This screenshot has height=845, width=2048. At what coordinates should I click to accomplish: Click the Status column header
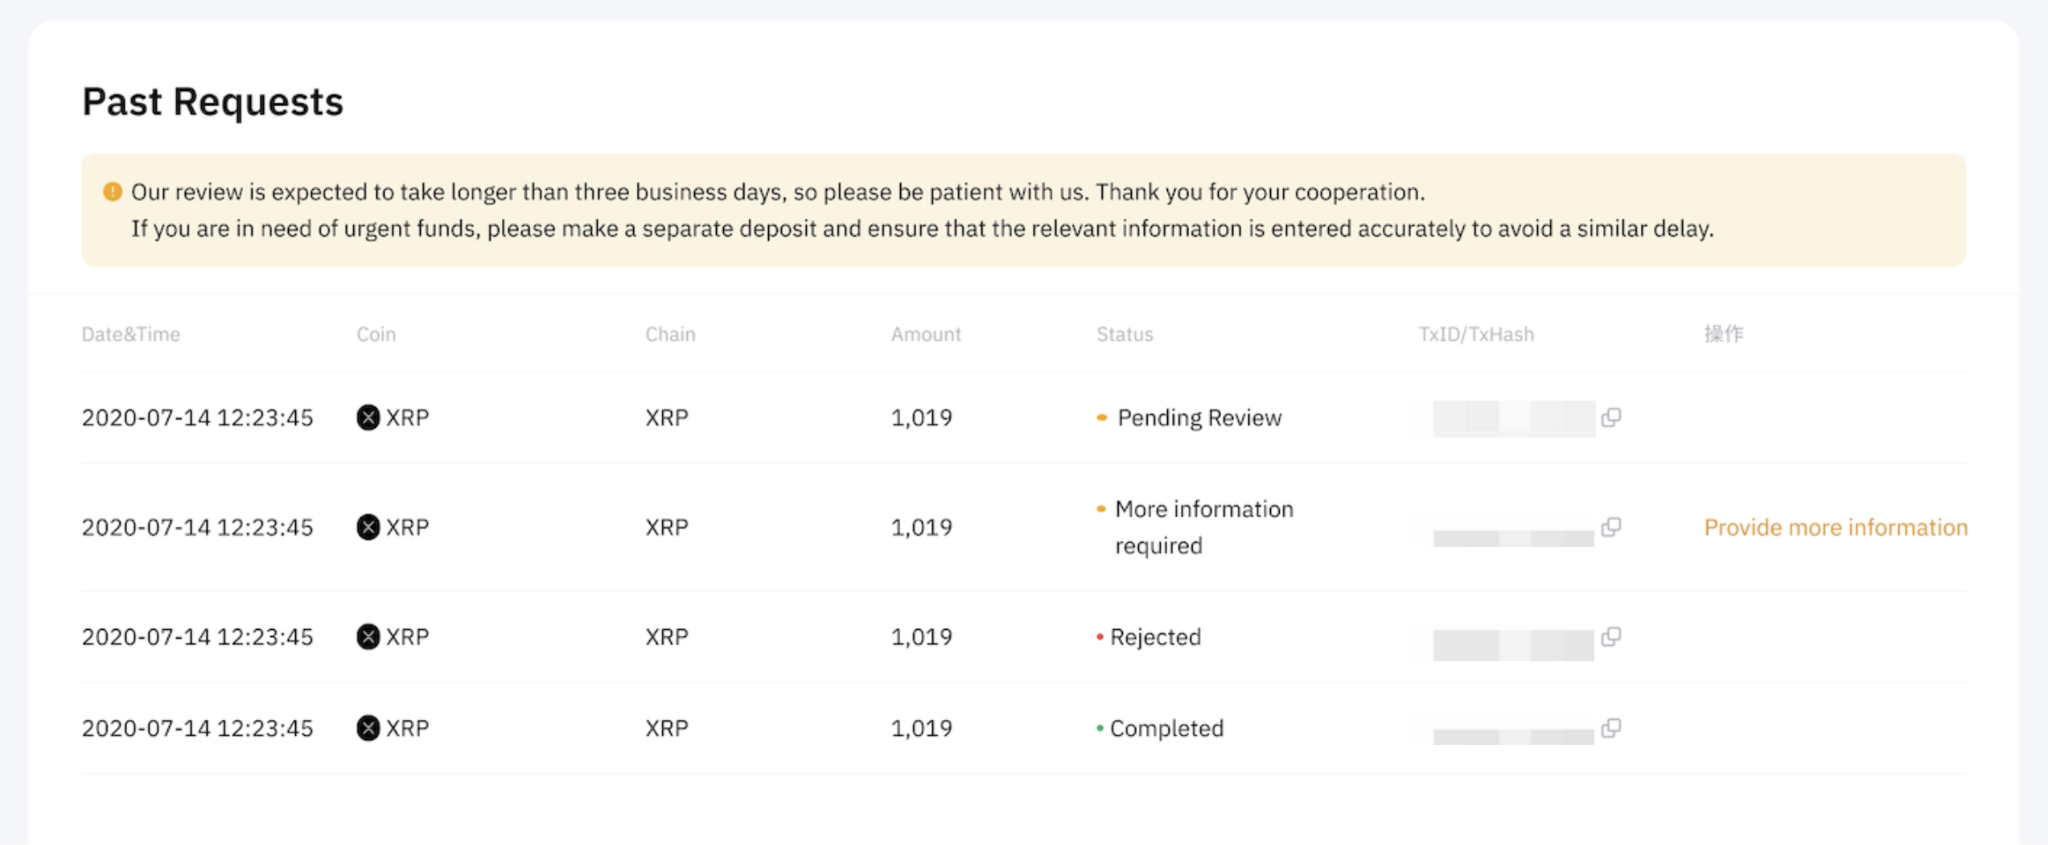click(x=1125, y=334)
